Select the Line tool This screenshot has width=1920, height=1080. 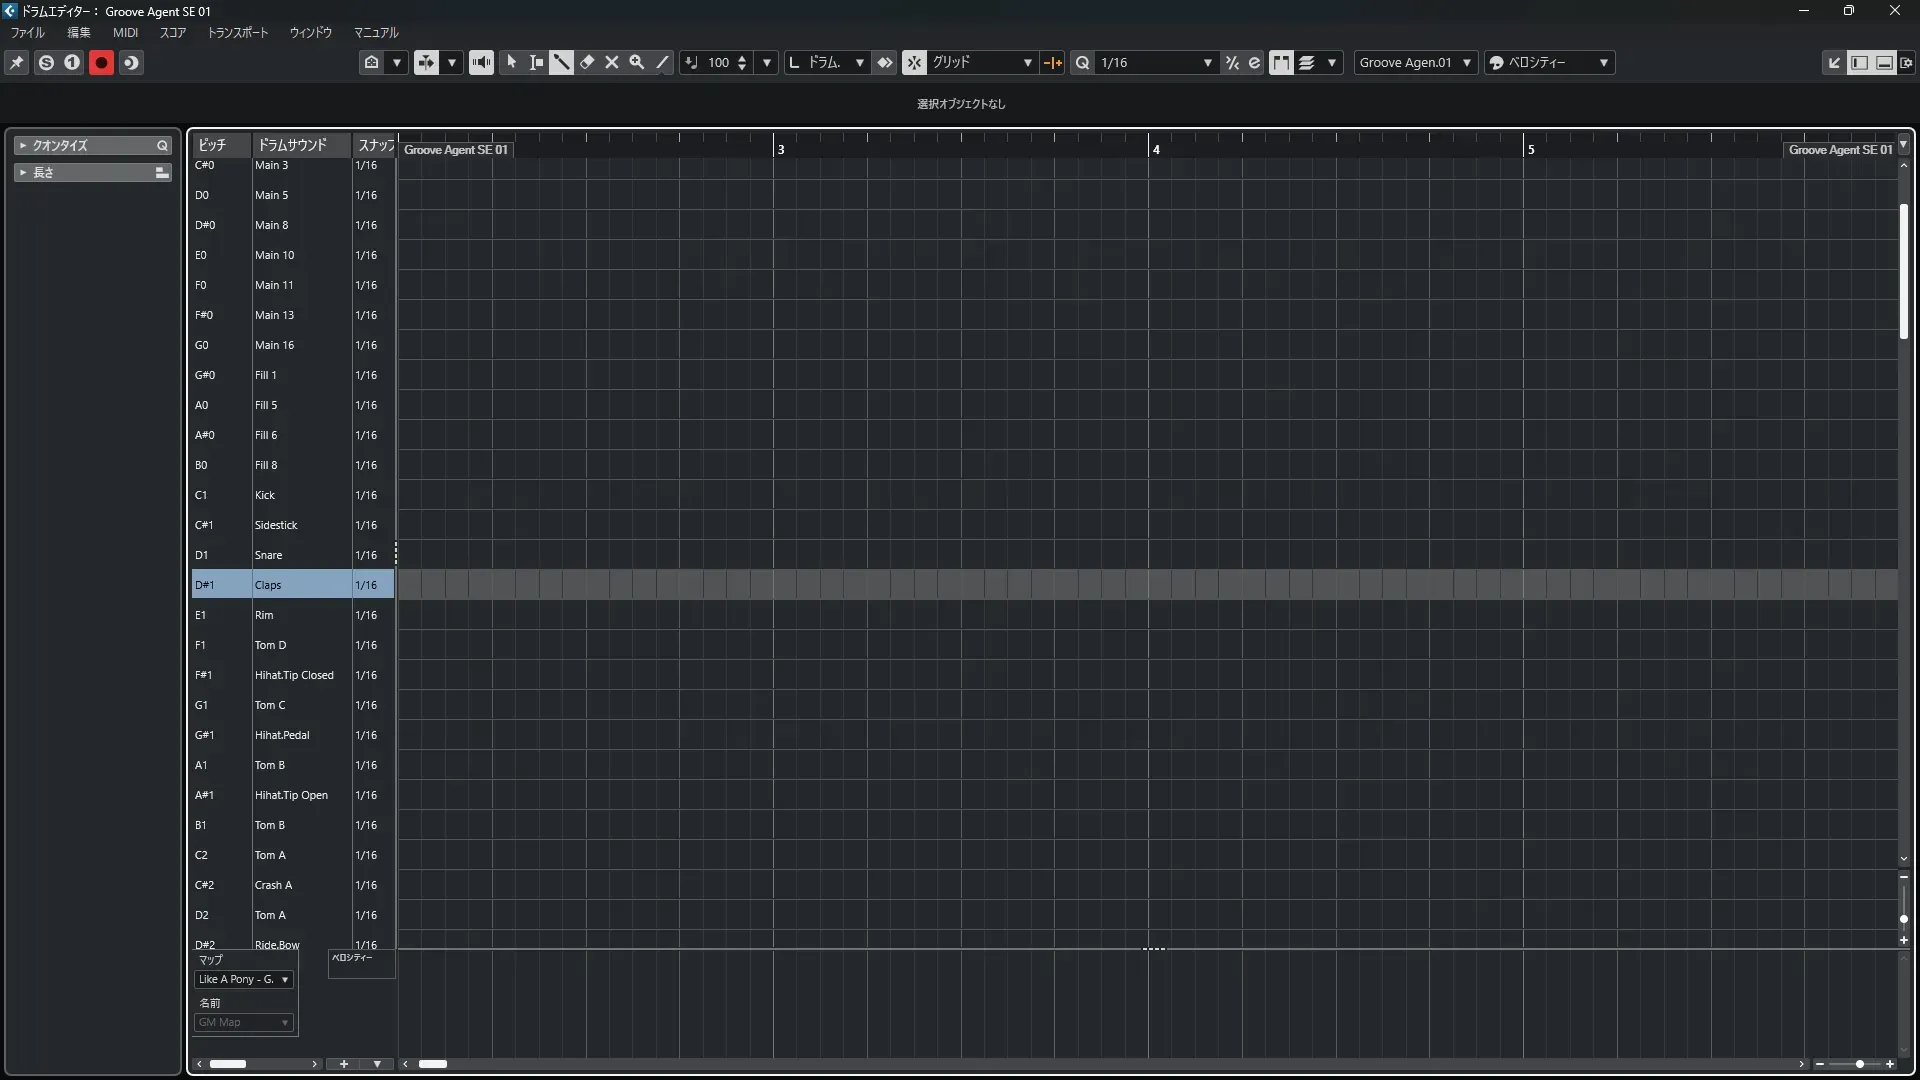[662, 62]
